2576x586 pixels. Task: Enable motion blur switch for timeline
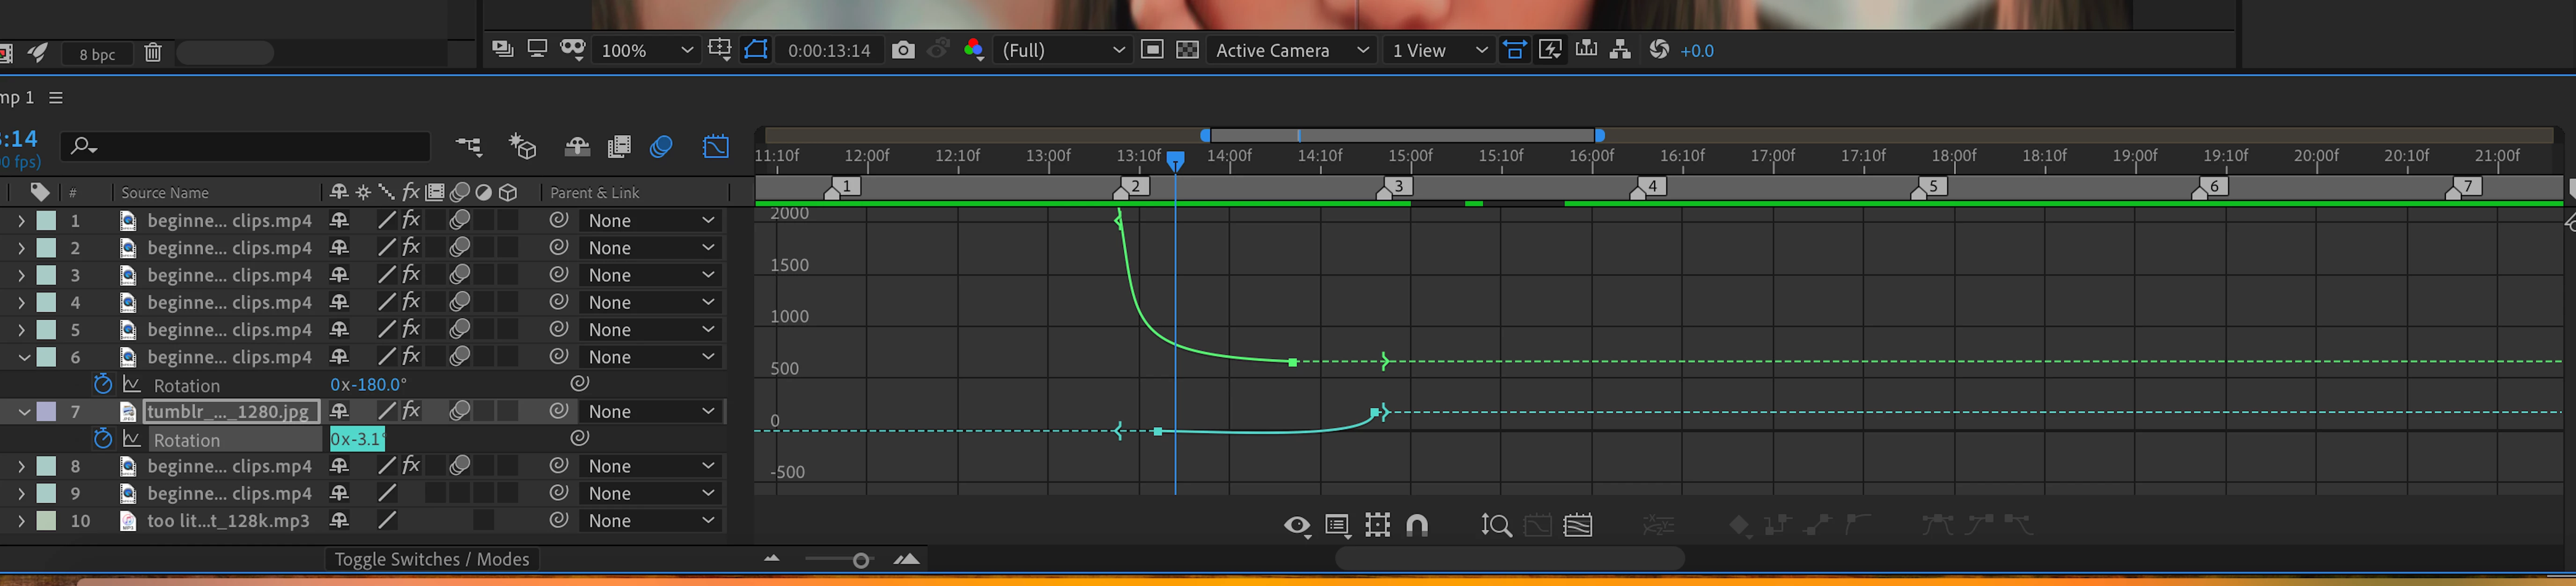661,147
